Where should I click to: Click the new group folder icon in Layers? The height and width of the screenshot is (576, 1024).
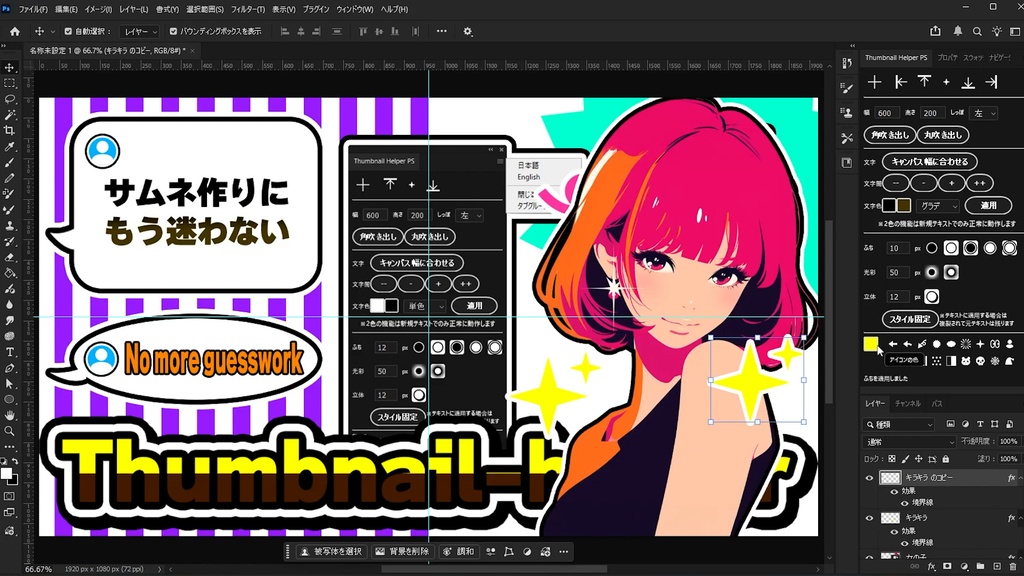click(x=980, y=566)
